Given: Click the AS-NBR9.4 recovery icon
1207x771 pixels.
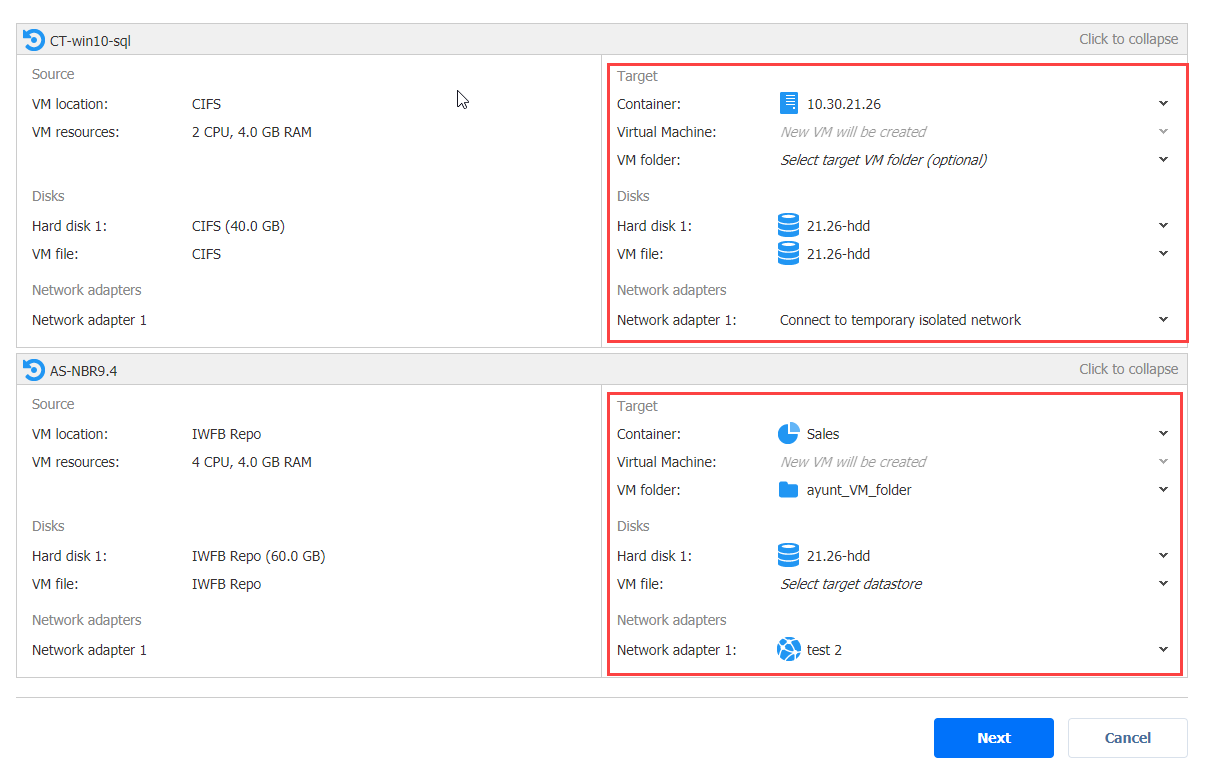Looking at the screenshot, I should [34, 370].
